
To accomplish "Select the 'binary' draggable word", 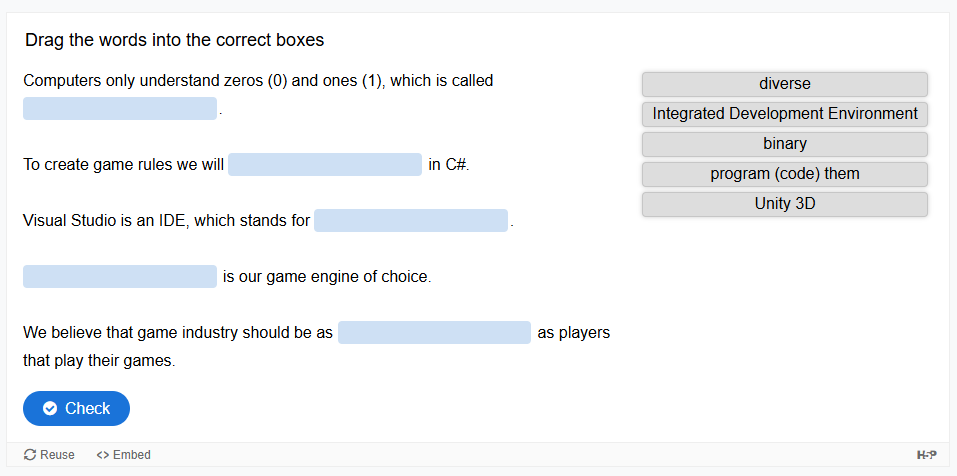I will [x=784, y=144].
